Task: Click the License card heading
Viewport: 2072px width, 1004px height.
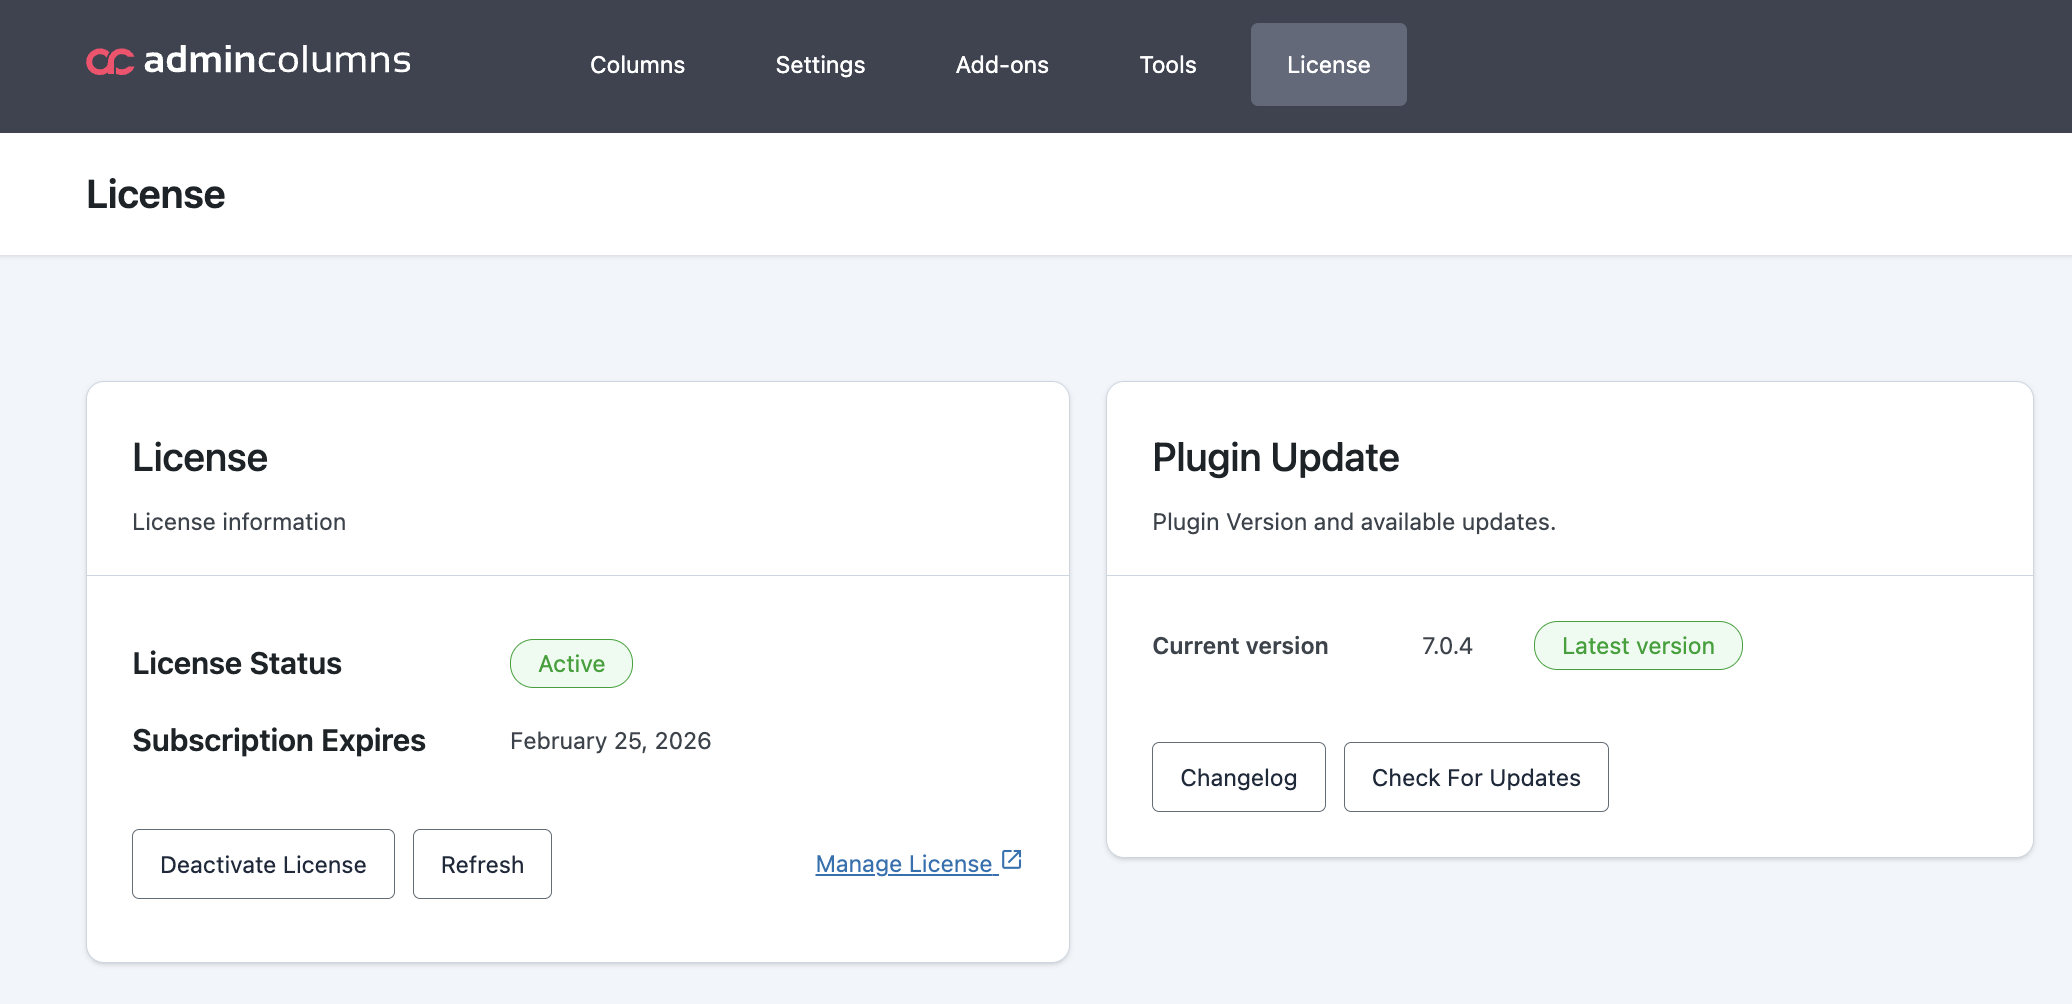Action: [x=200, y=457]
